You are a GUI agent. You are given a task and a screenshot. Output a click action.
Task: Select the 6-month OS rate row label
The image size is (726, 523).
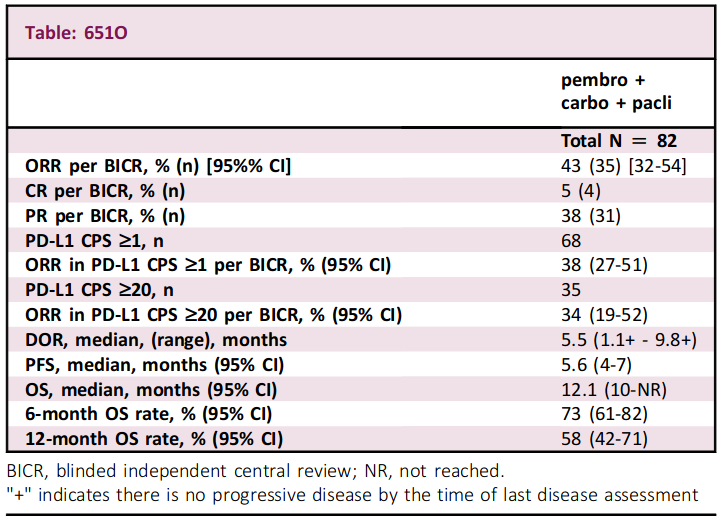pos(149,414)
